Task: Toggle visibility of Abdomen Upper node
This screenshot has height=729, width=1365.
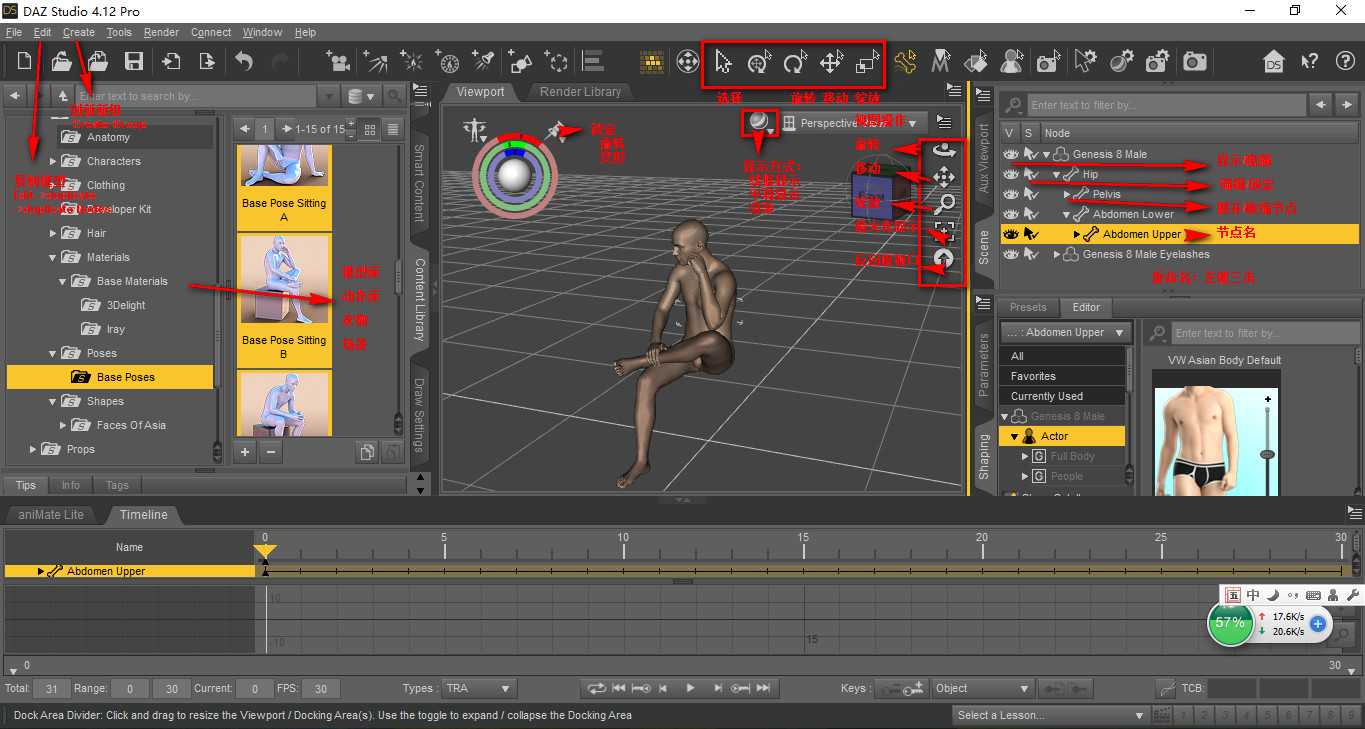Action: (x=1011, y=234)
